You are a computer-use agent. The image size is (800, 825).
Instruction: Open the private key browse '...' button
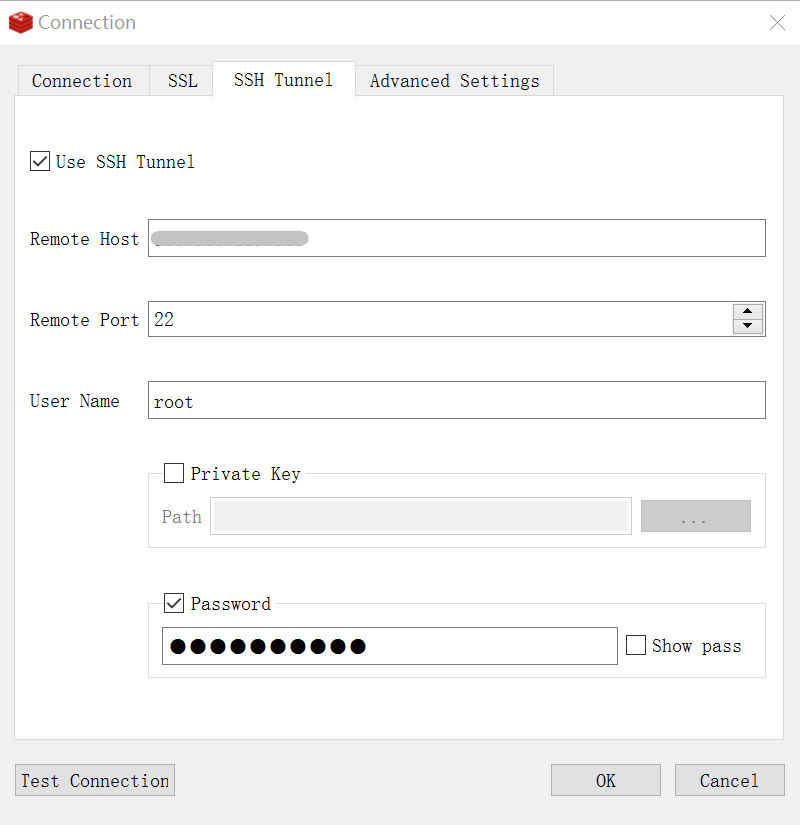point(695,516)
